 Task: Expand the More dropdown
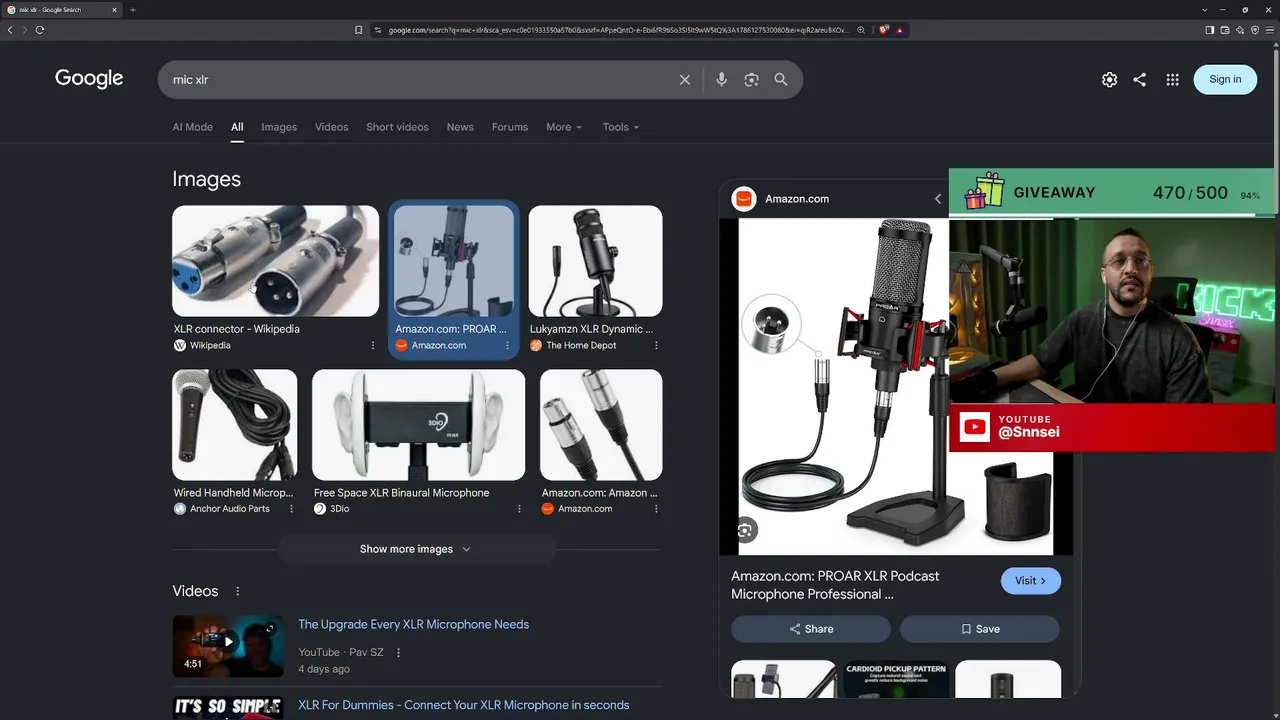click(x=564, y=127)
